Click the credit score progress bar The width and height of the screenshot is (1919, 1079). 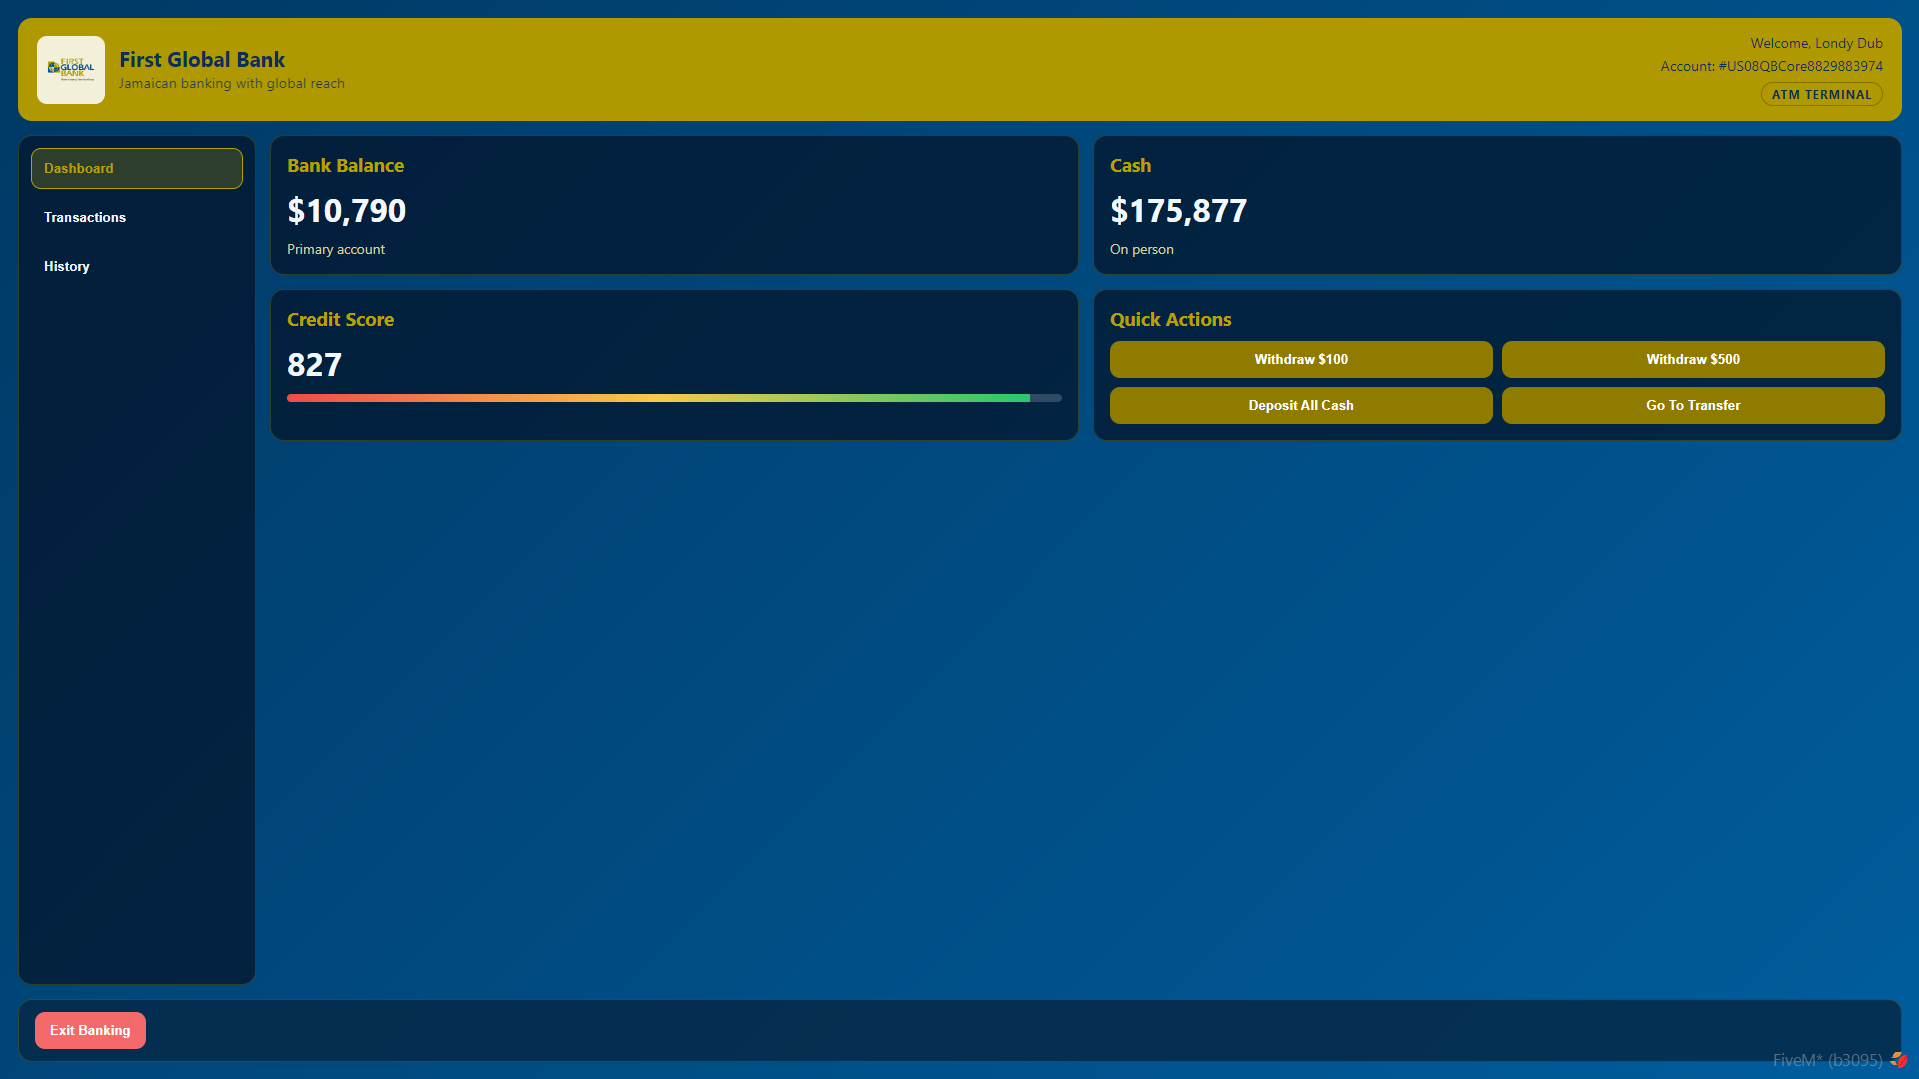[x=674, y=398]
